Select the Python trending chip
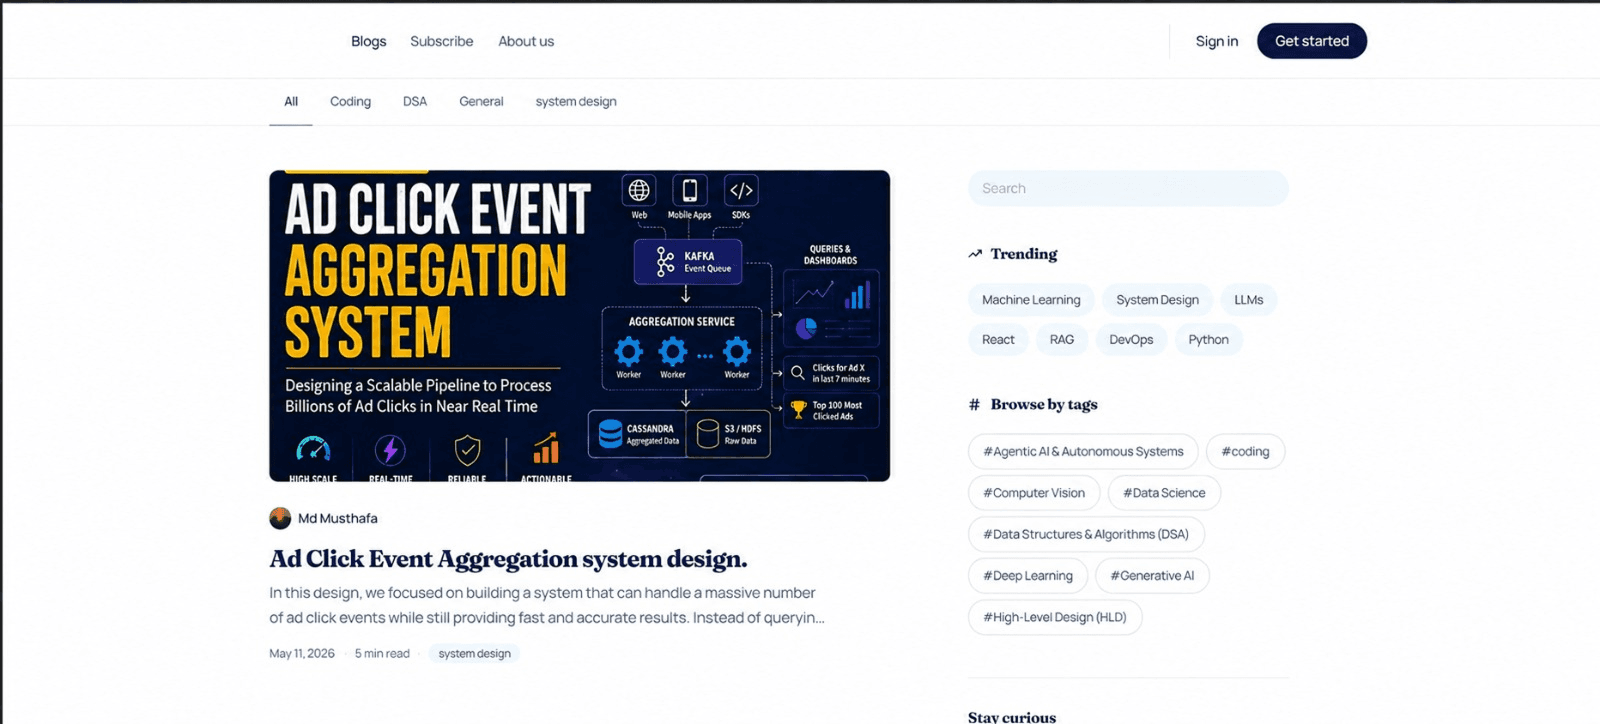 1208,340
